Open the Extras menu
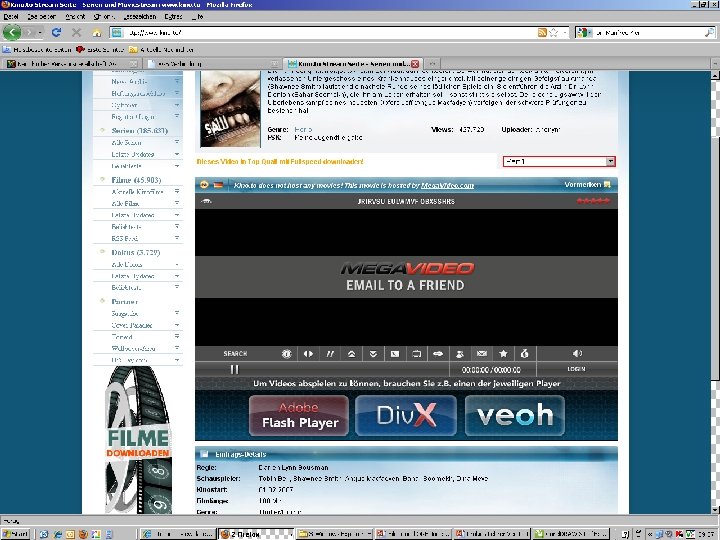The height and width of the screenshot is (540, 720). (x=173, y=17)
